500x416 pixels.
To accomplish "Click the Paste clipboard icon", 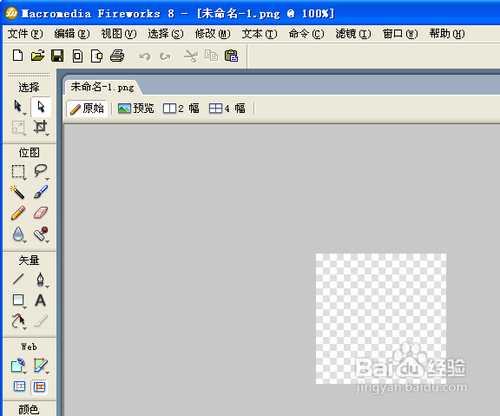I will [x=231, y=56].
